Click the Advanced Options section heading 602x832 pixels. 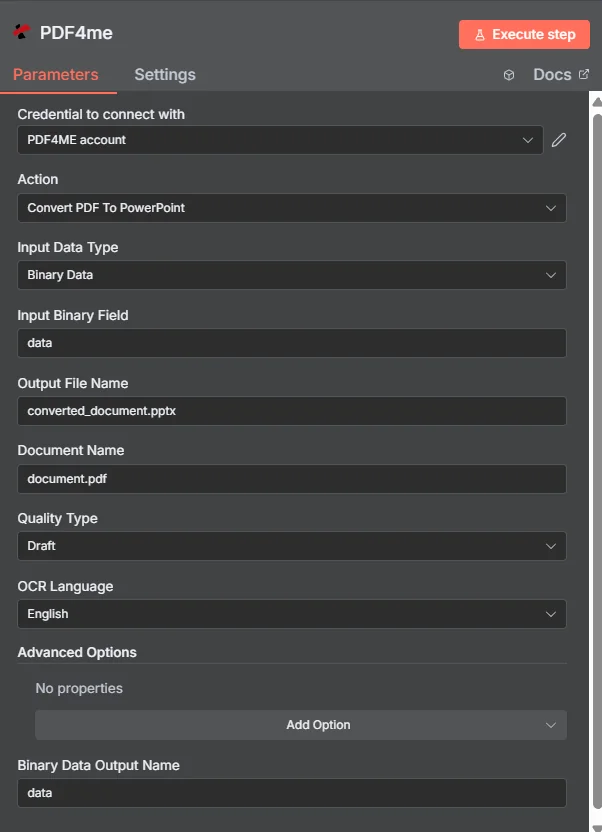click(x=77, y=652)
